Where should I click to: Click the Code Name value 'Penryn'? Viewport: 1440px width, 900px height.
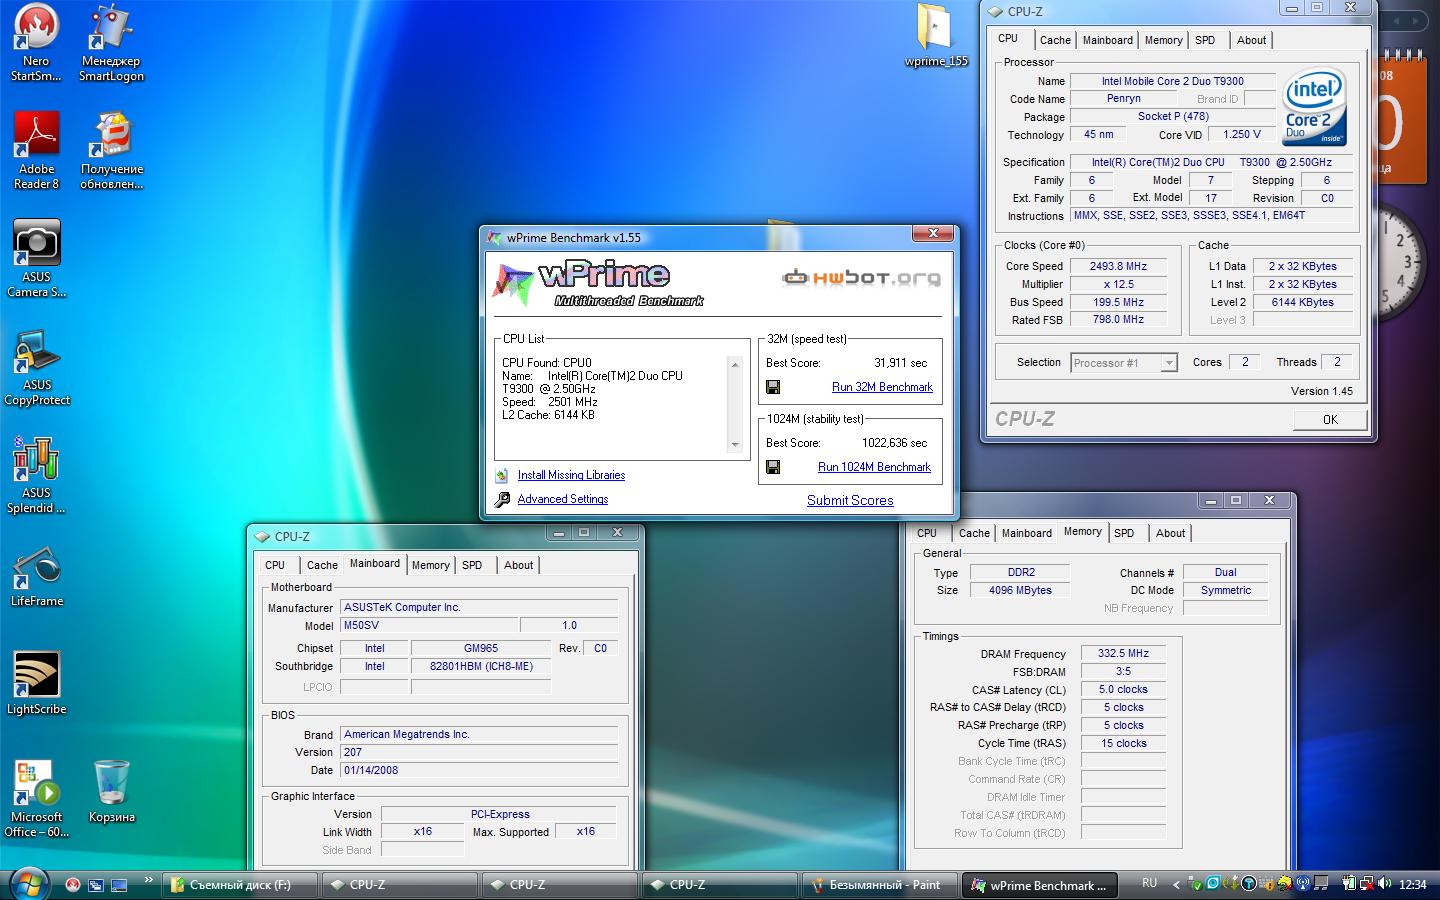click(x=1124, y=99)
